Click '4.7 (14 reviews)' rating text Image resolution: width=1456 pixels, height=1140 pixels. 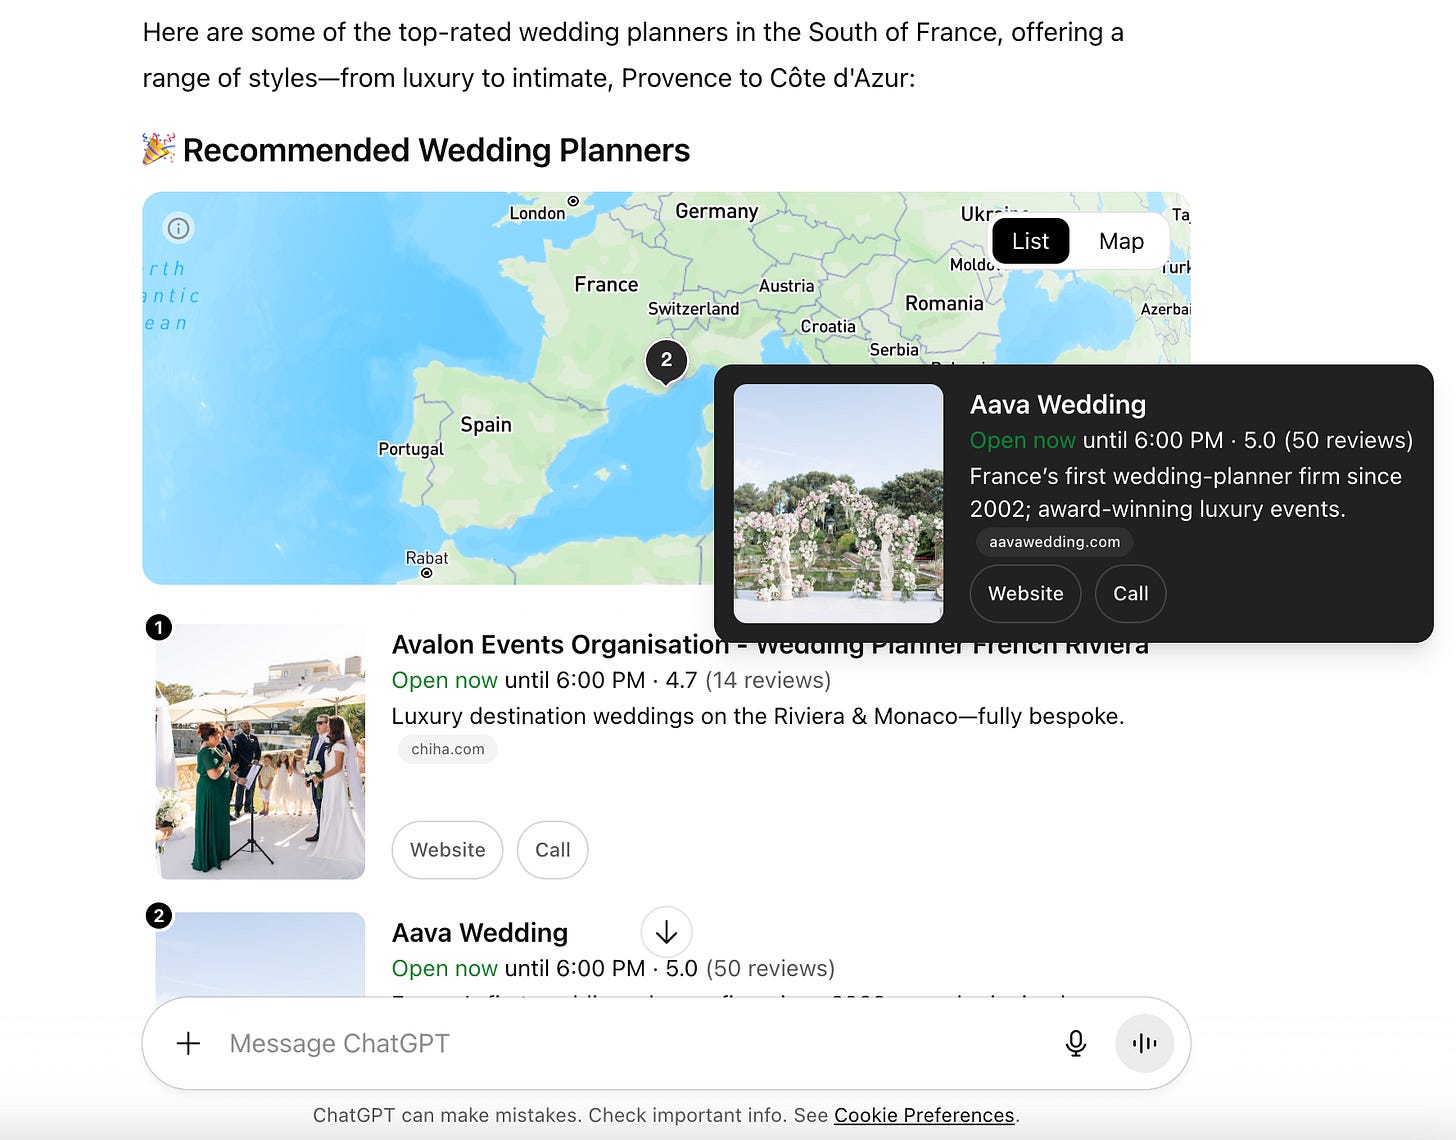click(x=748, y=680)
